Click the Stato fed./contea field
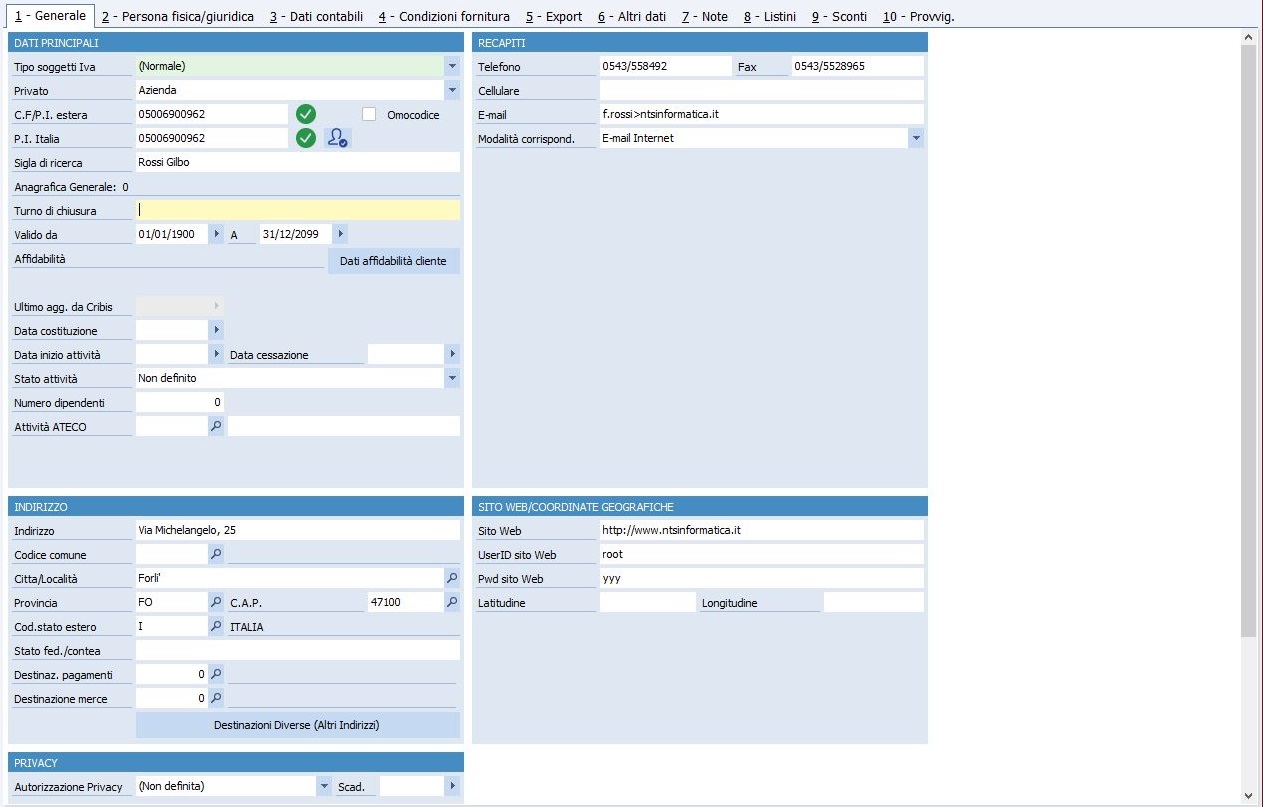Screen dimensions: 1263x807 298,650
